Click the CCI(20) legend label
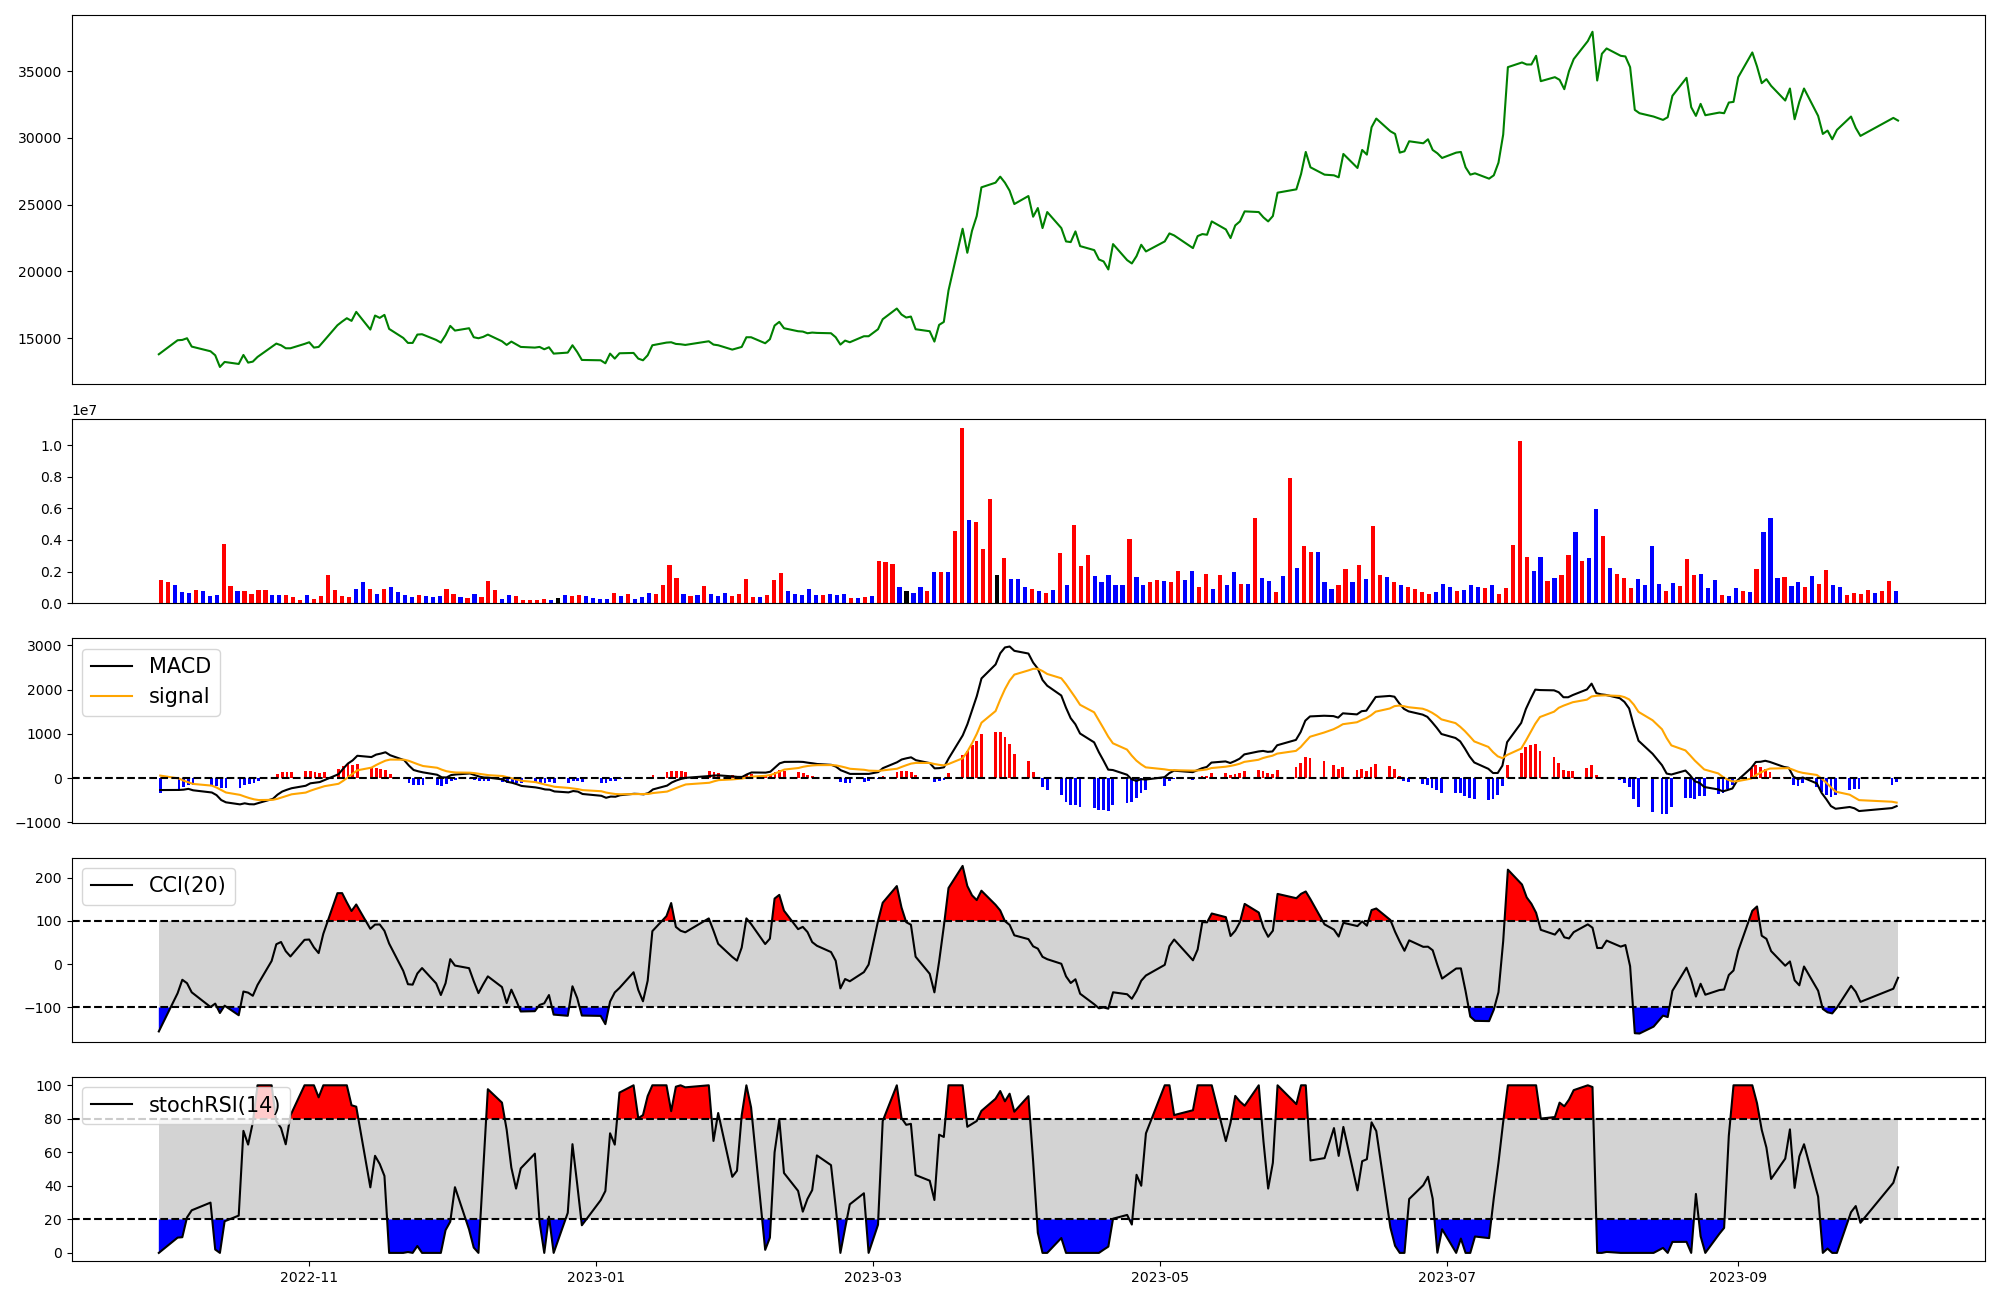Screen dimensions: 2000x1300 [186, 885]
